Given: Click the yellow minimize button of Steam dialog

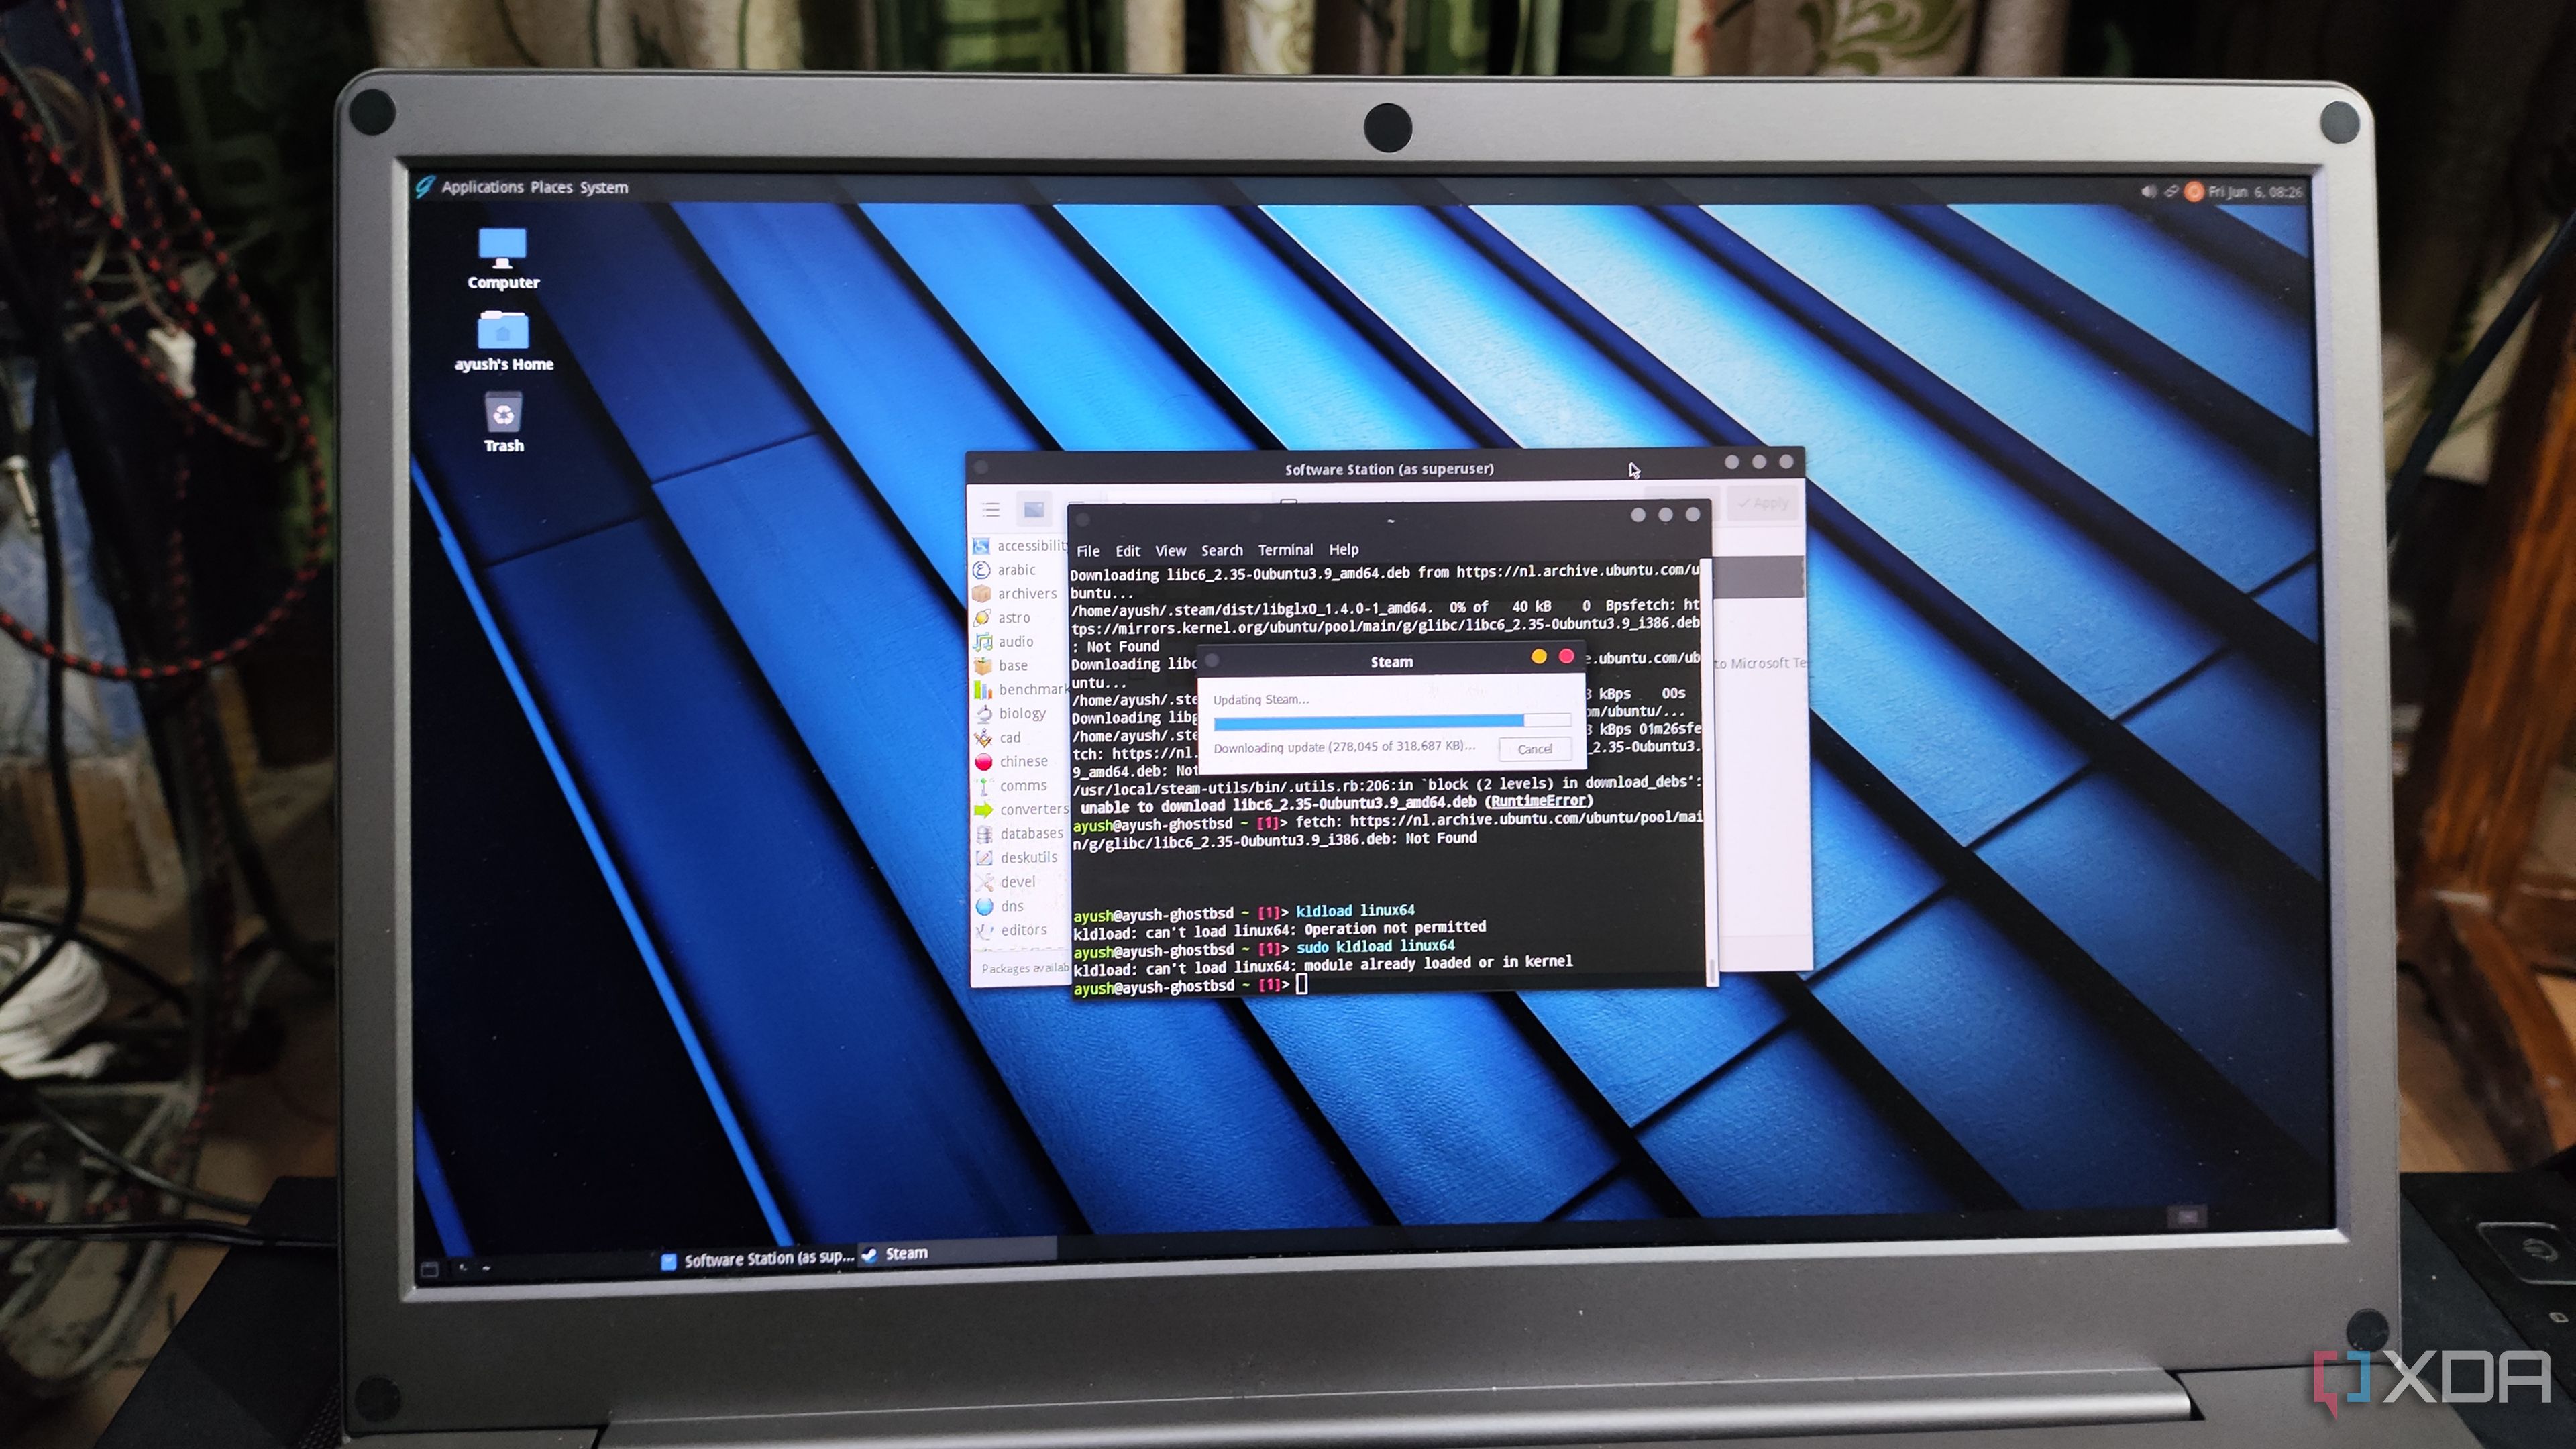Looking at the screenshot, I should [1539, 656].
